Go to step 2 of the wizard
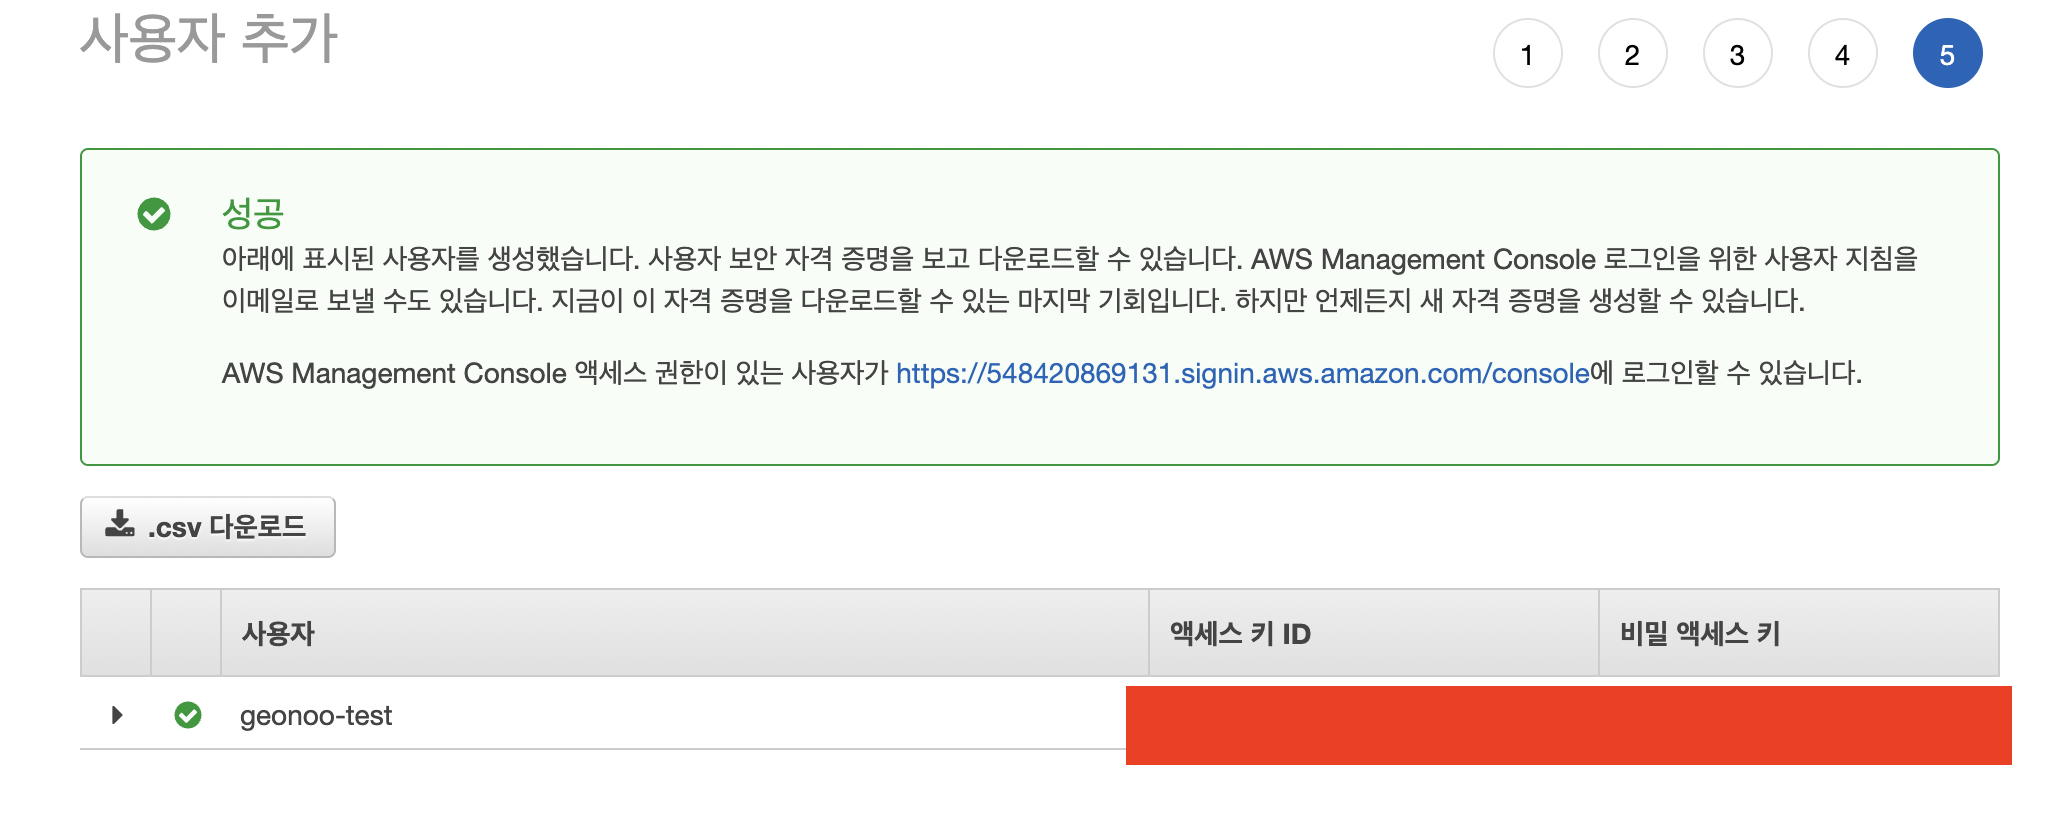This screenshot has height=822, width=2054. (1632, 54)
